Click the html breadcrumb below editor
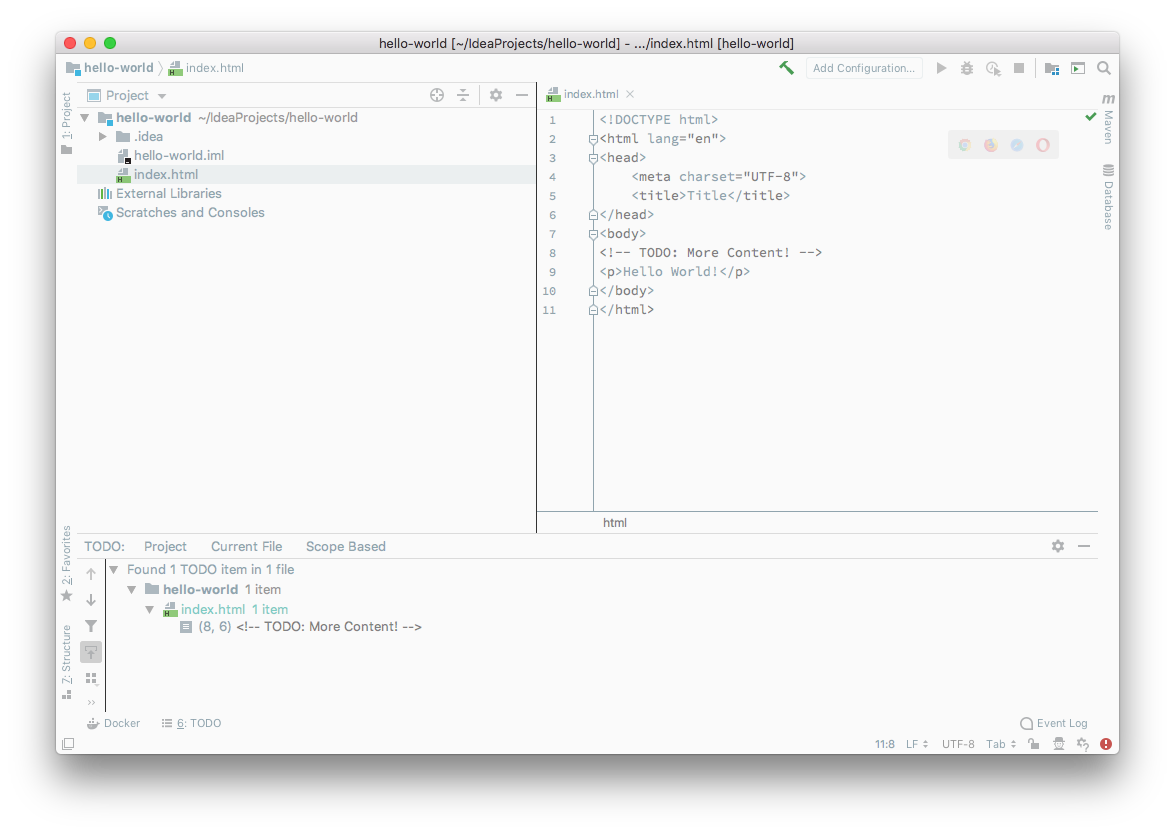The width and height of the screenshot is (1175, 834). pos(614,523)
